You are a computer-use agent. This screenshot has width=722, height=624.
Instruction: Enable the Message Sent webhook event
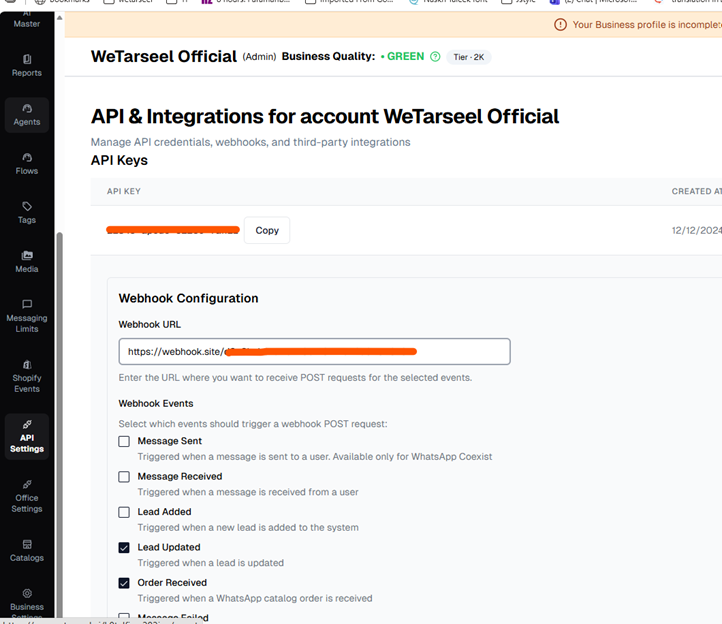124,441
